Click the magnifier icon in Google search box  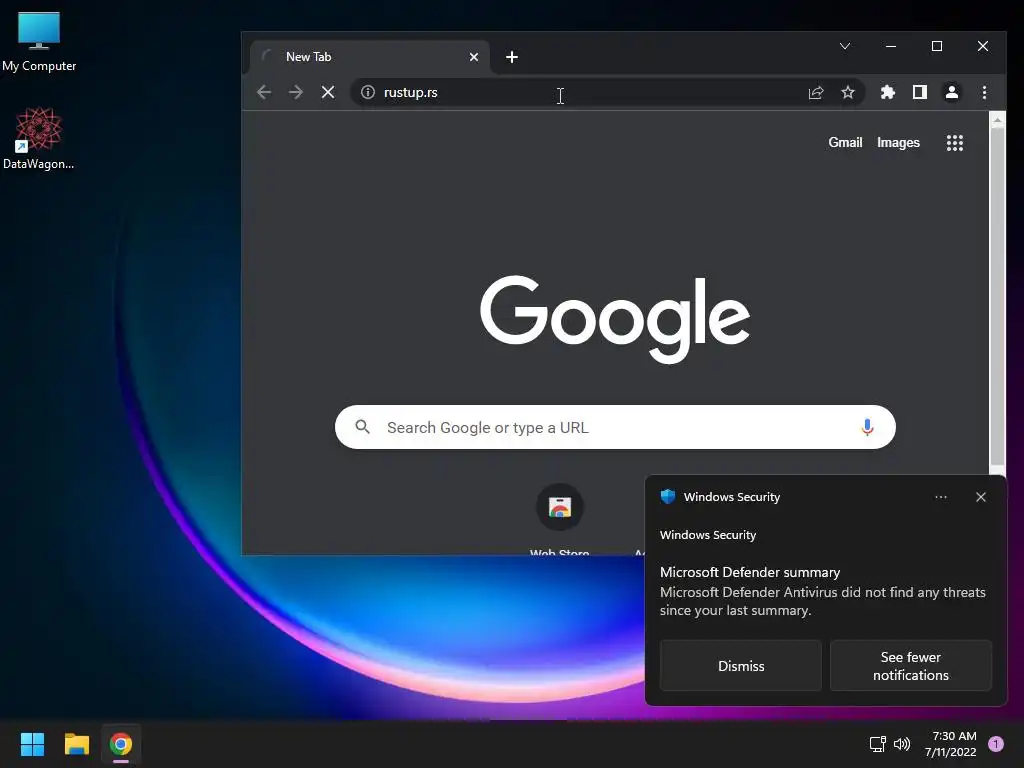click(362, 427)
